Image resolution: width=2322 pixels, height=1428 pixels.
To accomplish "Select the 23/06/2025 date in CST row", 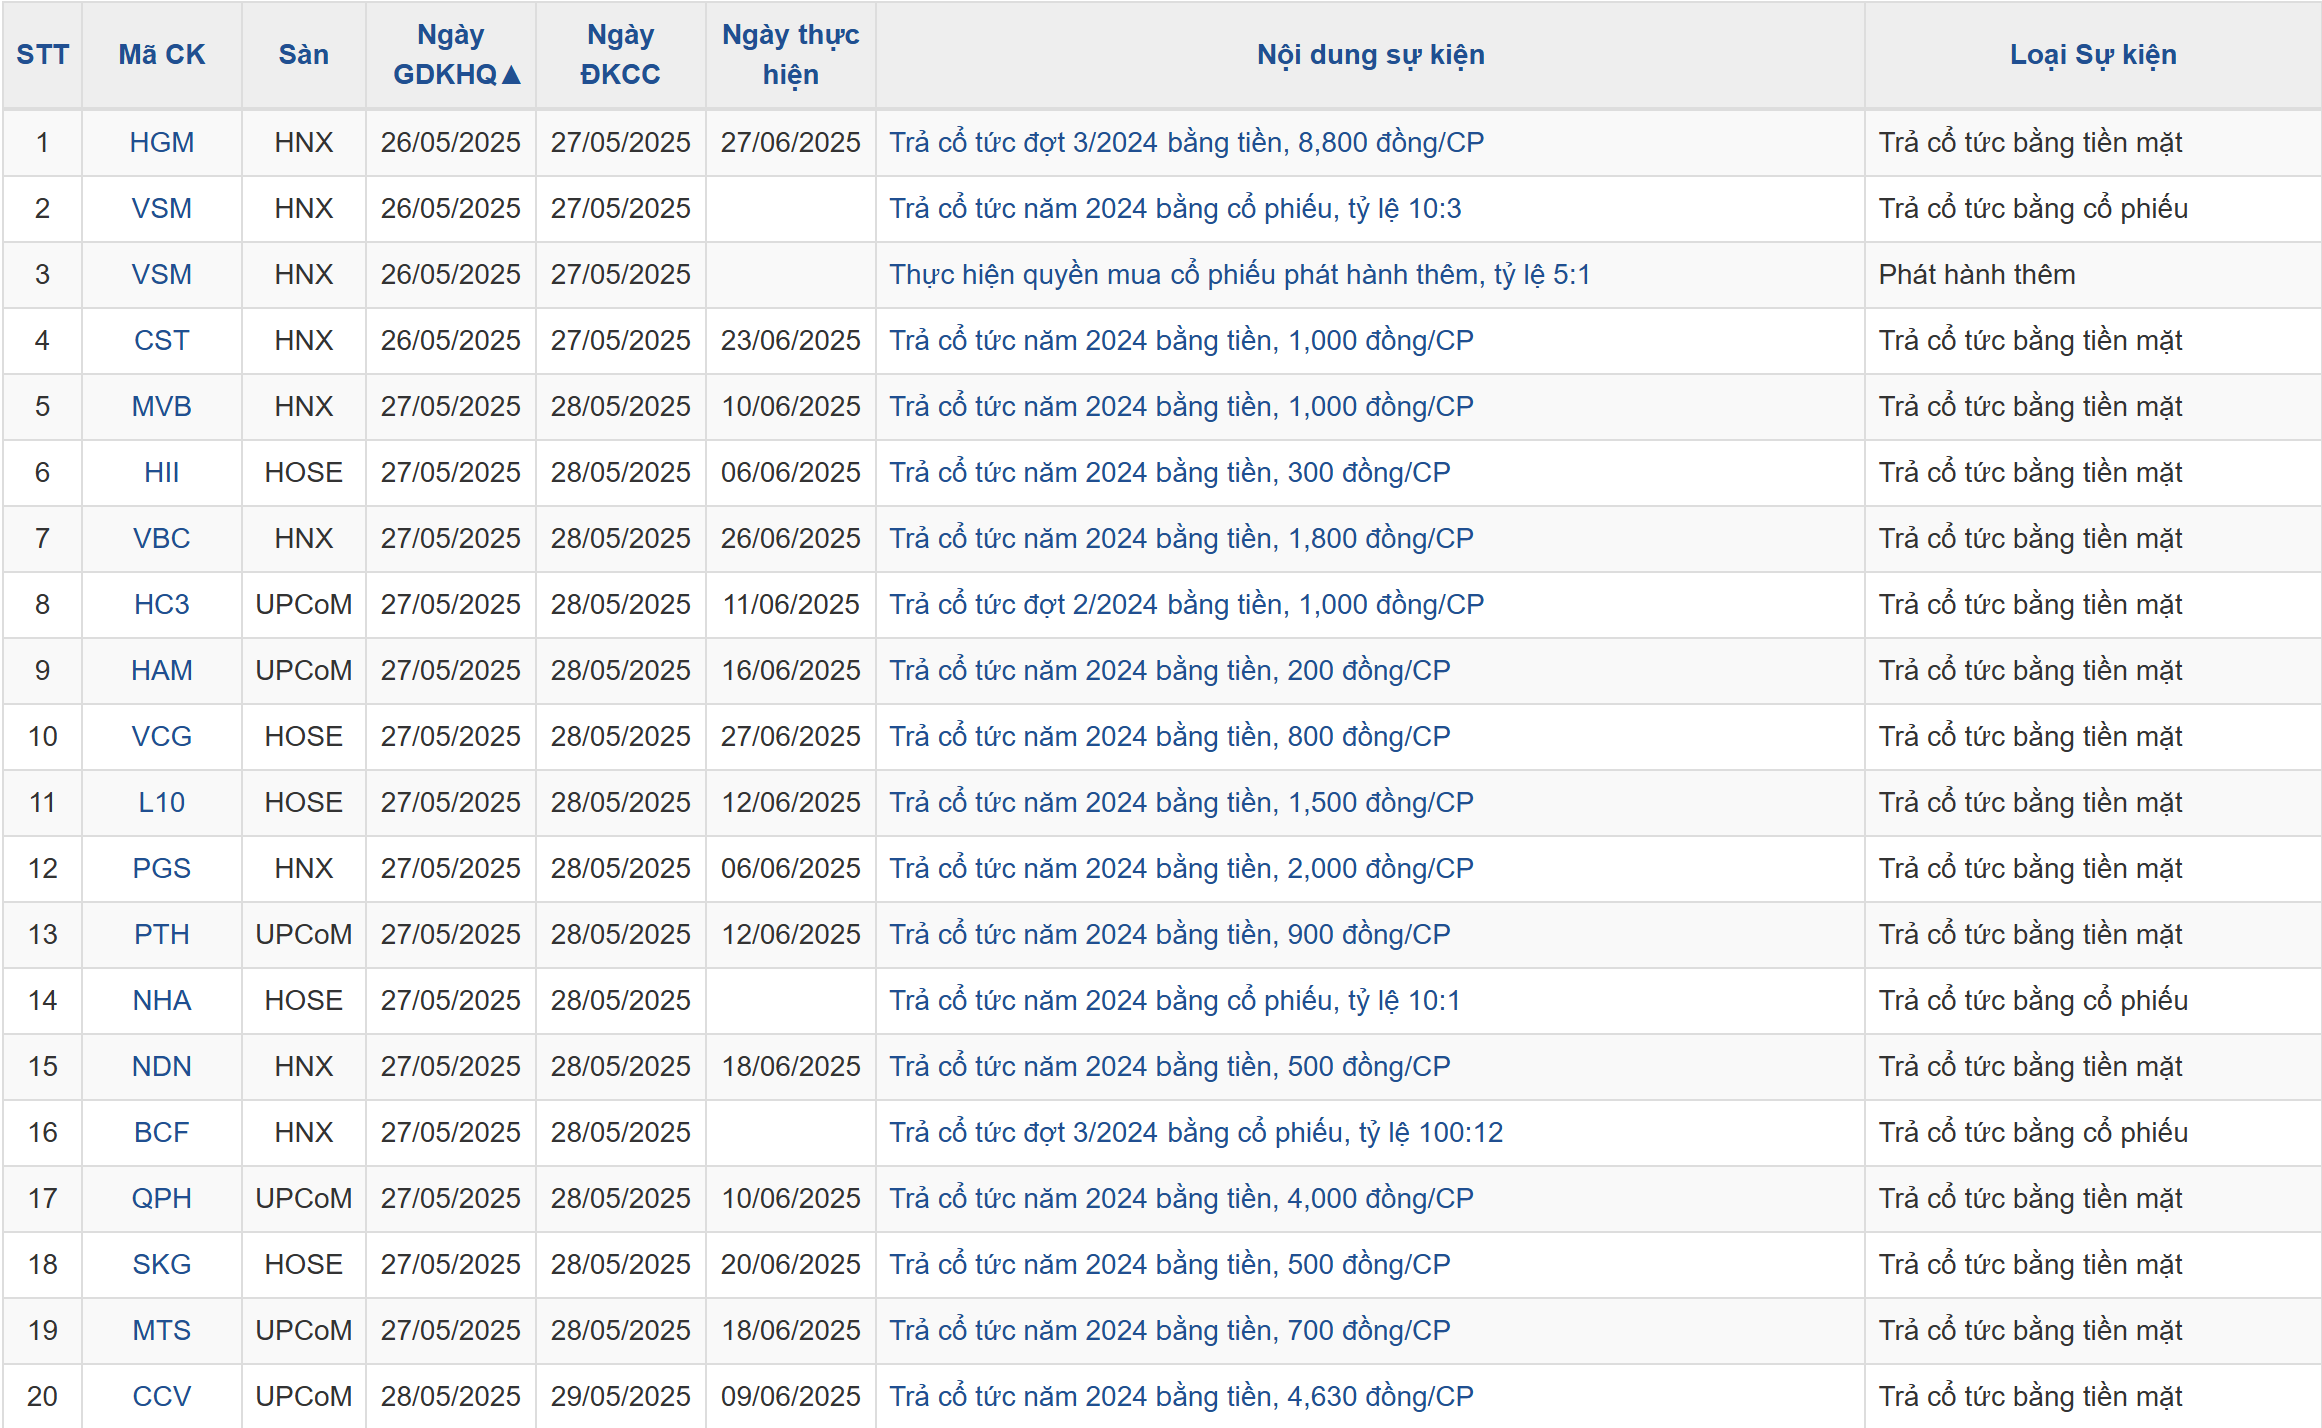I will click(791, 341).
